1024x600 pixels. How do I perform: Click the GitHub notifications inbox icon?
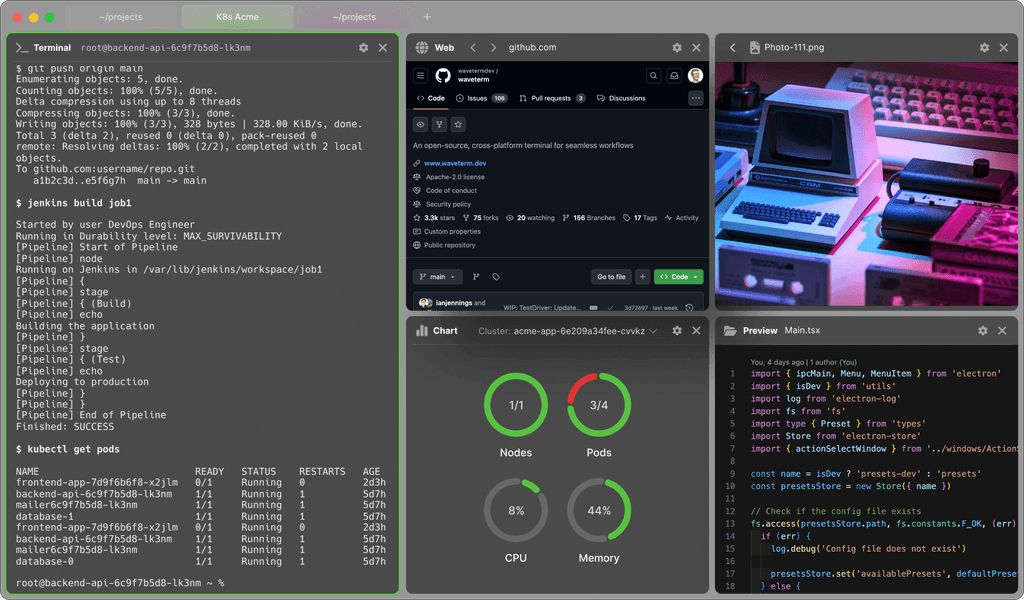point(673,75)
